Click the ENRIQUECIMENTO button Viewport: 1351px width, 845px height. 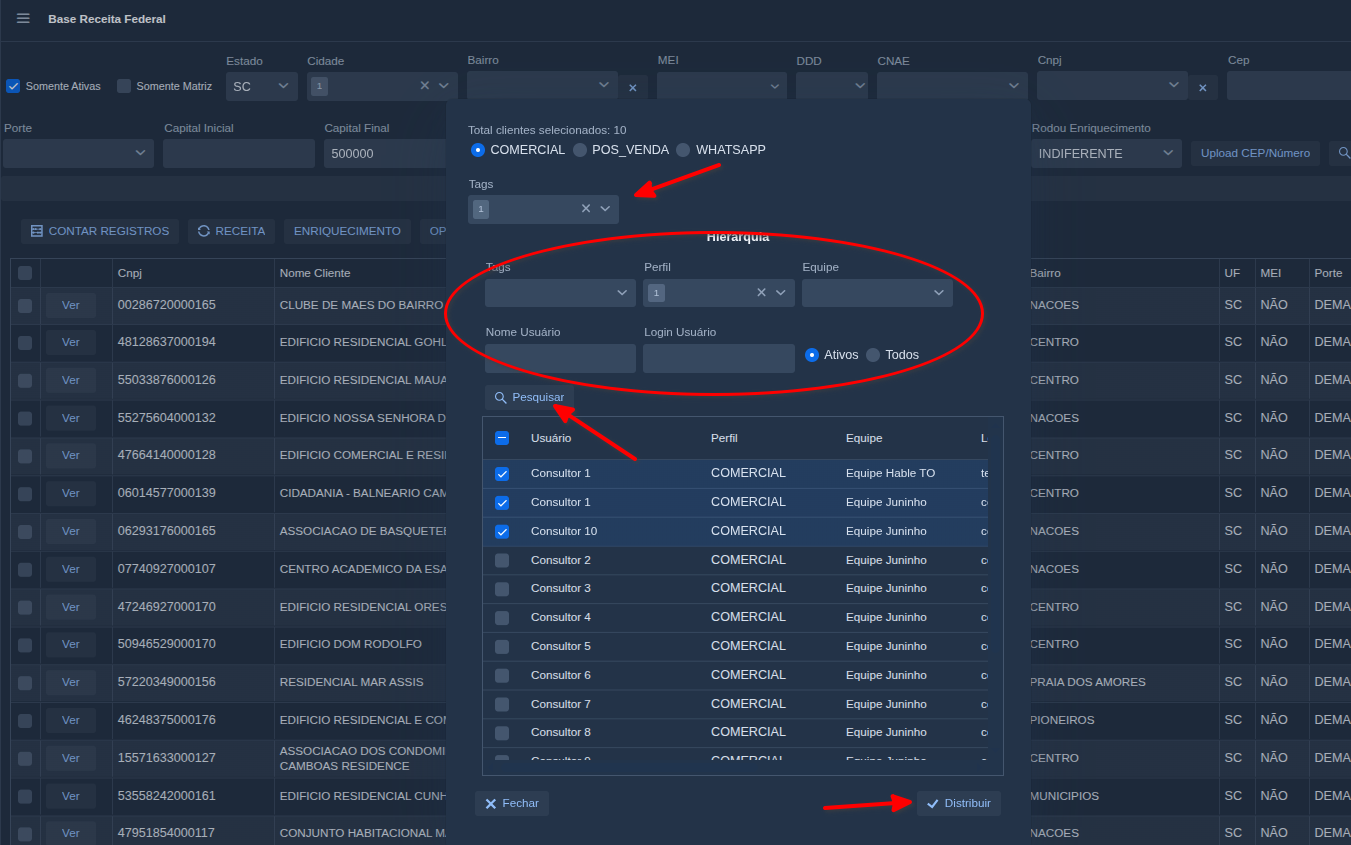(x=347, y=231)
